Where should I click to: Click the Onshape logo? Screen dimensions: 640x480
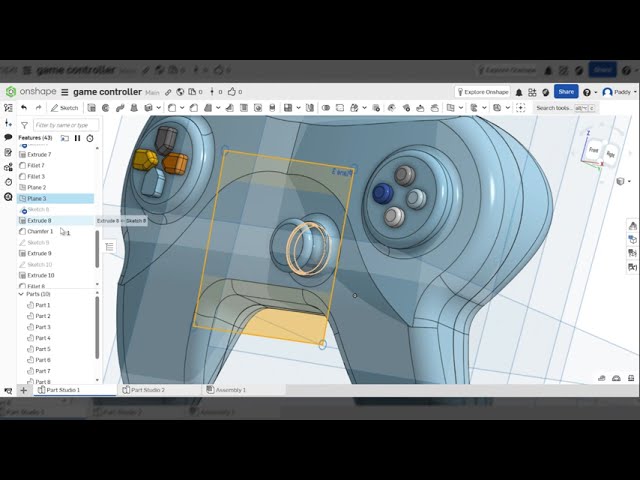click(x=31, y=91)
